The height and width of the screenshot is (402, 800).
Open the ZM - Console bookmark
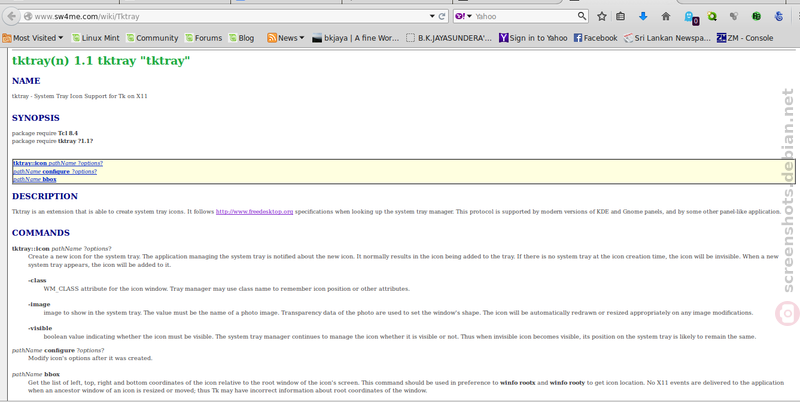click(745, 38)
